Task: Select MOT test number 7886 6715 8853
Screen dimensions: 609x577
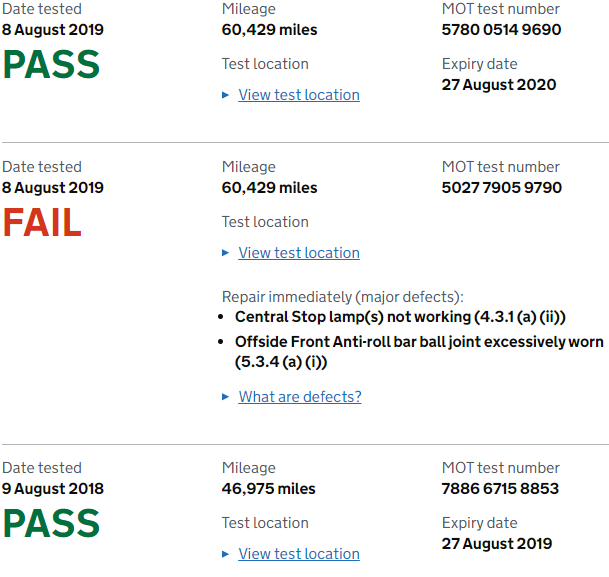Action: point(500,489)
